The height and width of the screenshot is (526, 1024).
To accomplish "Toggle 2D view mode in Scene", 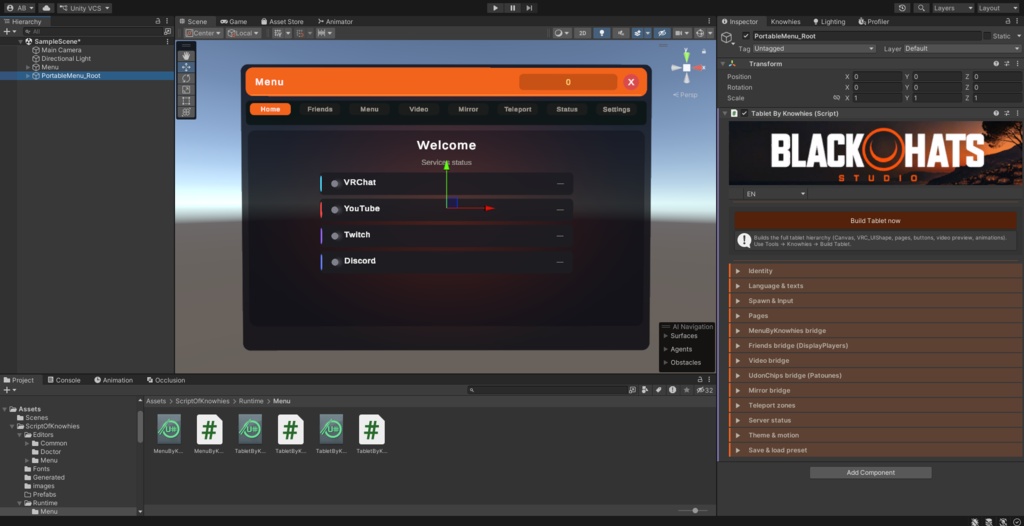I will coord(583,33).
